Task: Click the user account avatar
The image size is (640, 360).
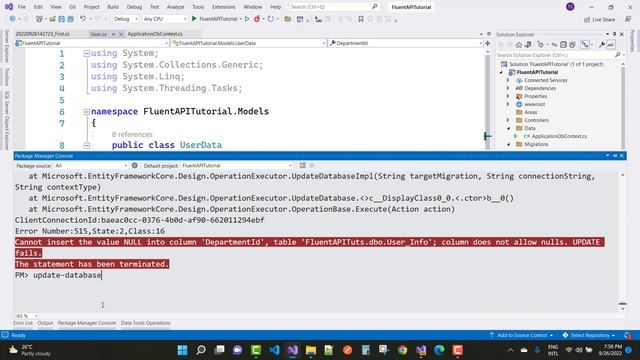Action: [x=570, y=7]
